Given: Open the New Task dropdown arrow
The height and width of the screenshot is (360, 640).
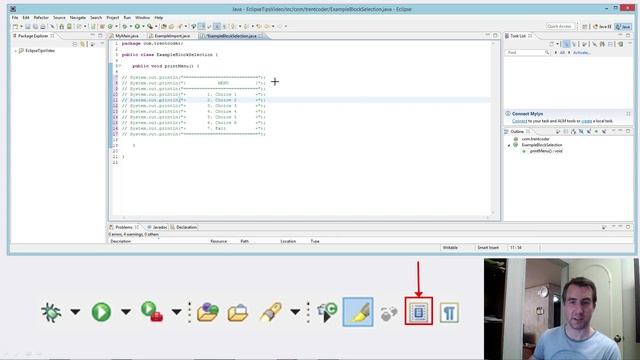Looking at the screenshot, I should tap(558, 44).
